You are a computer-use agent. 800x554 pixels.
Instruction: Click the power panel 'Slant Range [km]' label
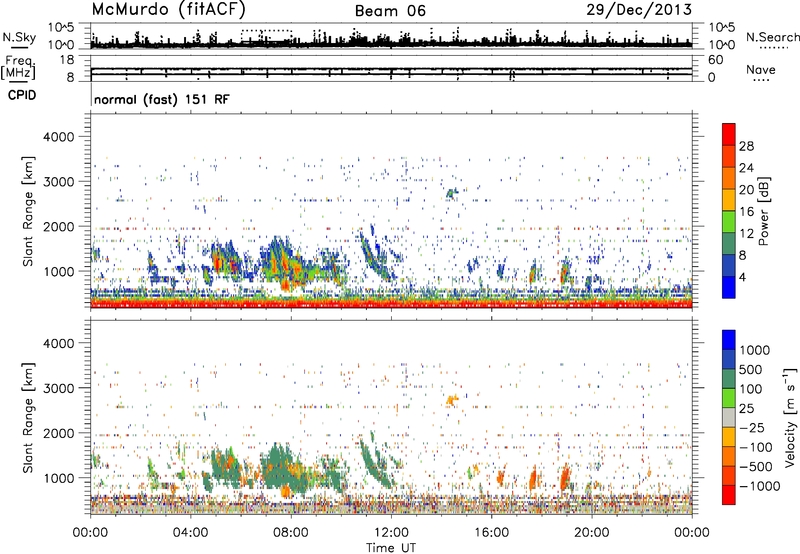point(28,211)
